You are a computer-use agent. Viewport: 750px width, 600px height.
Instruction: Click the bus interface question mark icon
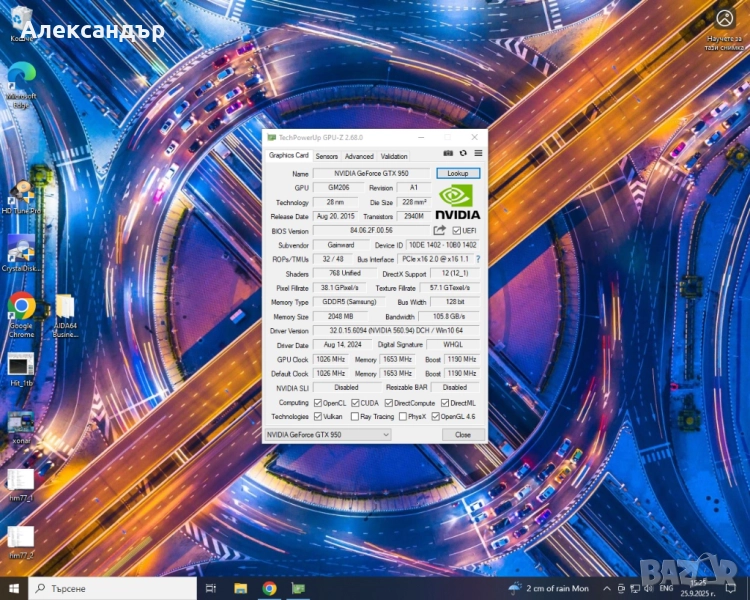coord(477,259)
